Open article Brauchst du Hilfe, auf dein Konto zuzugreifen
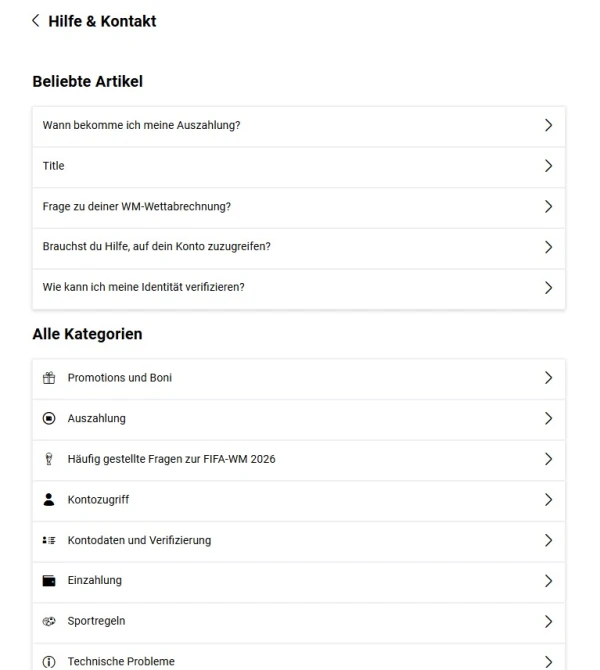This screenshot has width=600, height=670. tap(299, 247)
